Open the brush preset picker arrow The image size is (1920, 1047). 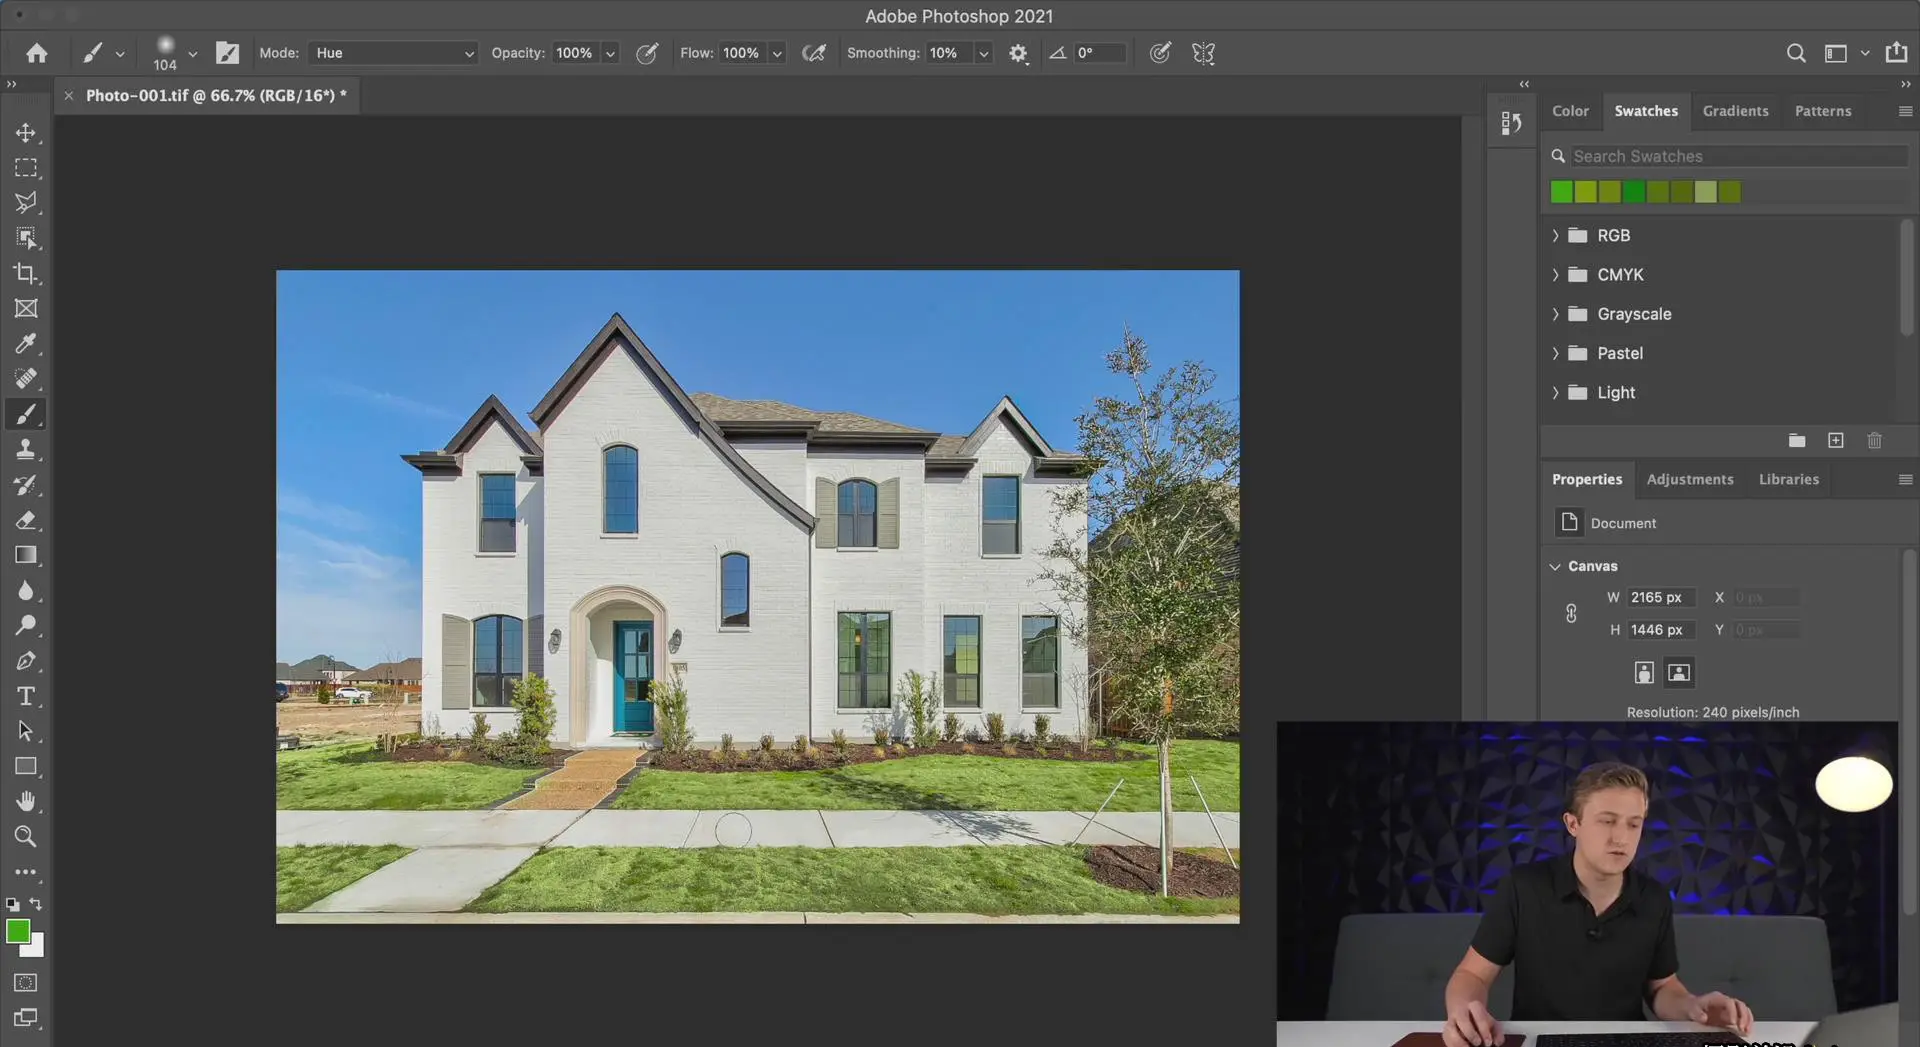tap(192, 53)
